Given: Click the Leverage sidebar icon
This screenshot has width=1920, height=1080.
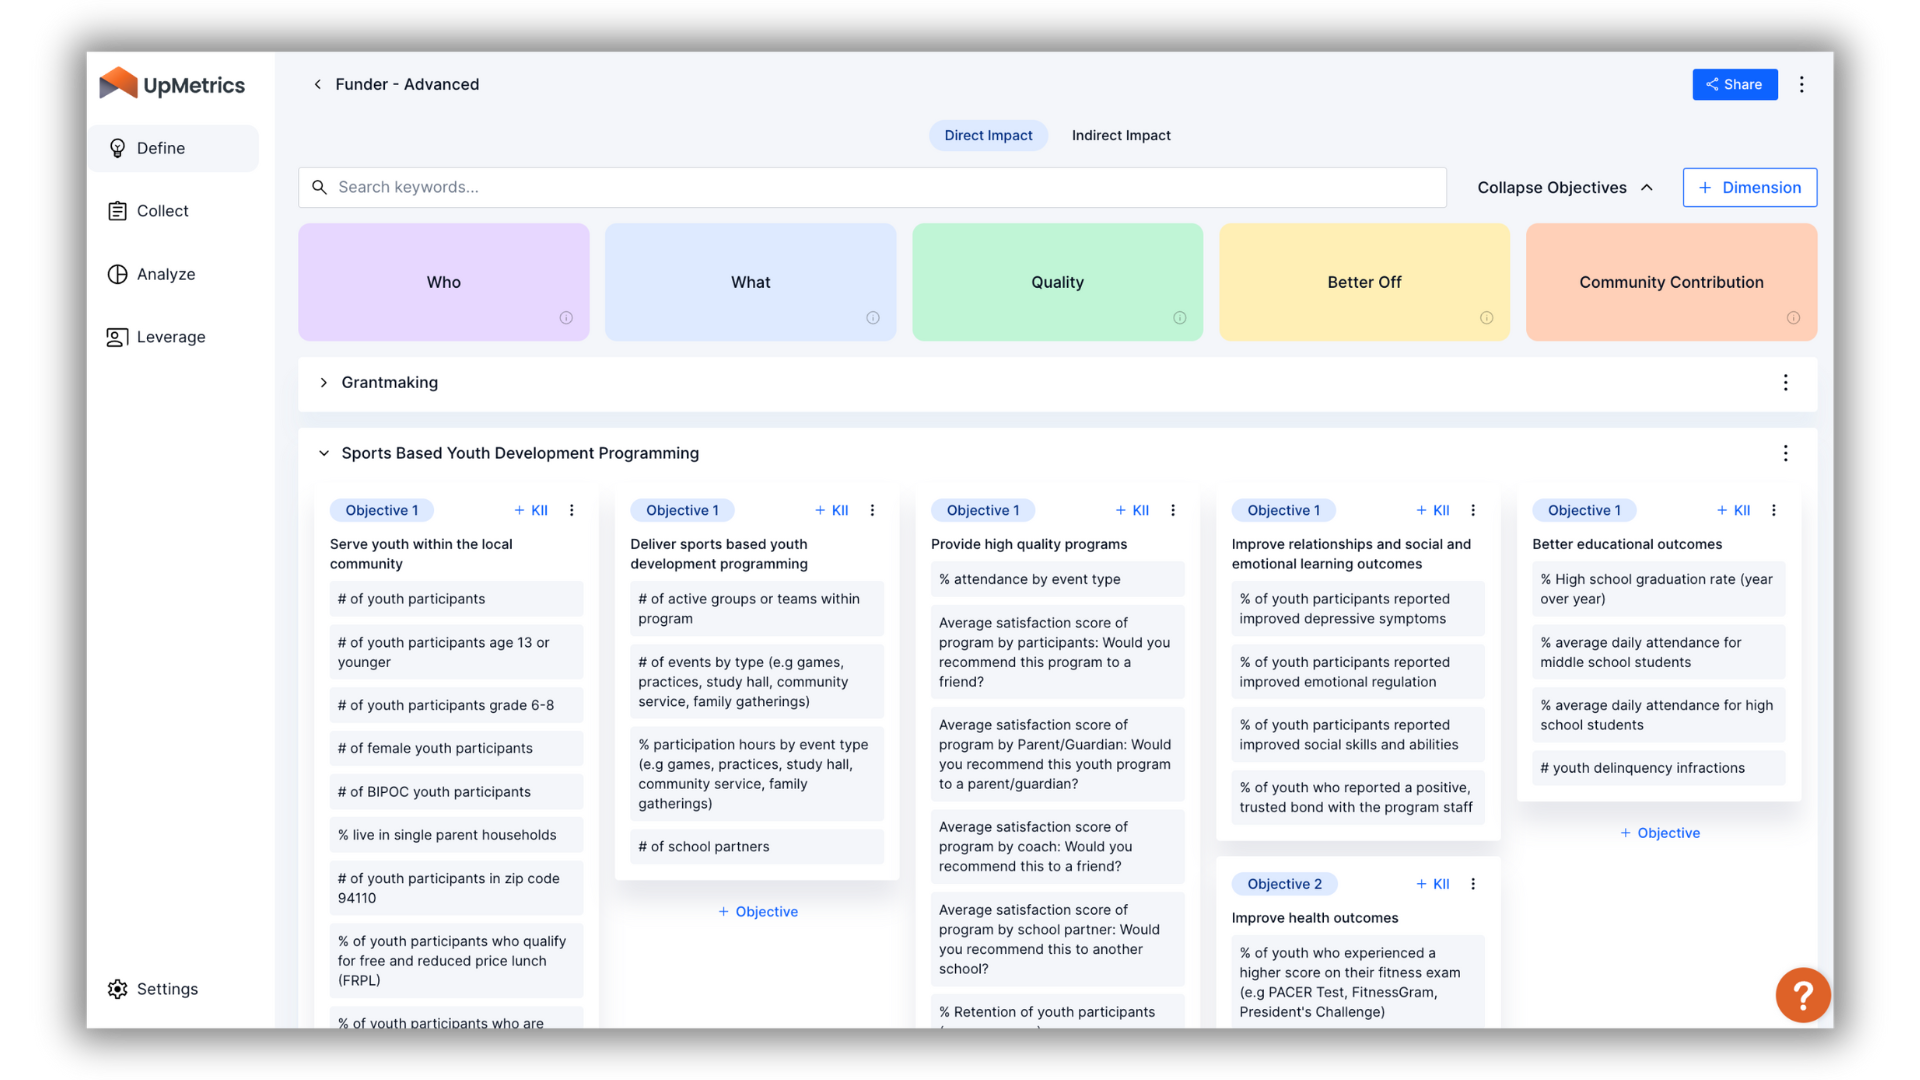Looking at the screenshot, I should pyautogui.click(x=119, y=336).
